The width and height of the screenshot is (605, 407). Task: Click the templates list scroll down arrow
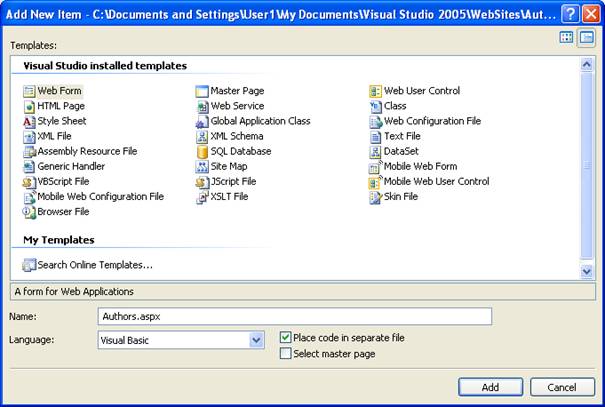(587, 270)
